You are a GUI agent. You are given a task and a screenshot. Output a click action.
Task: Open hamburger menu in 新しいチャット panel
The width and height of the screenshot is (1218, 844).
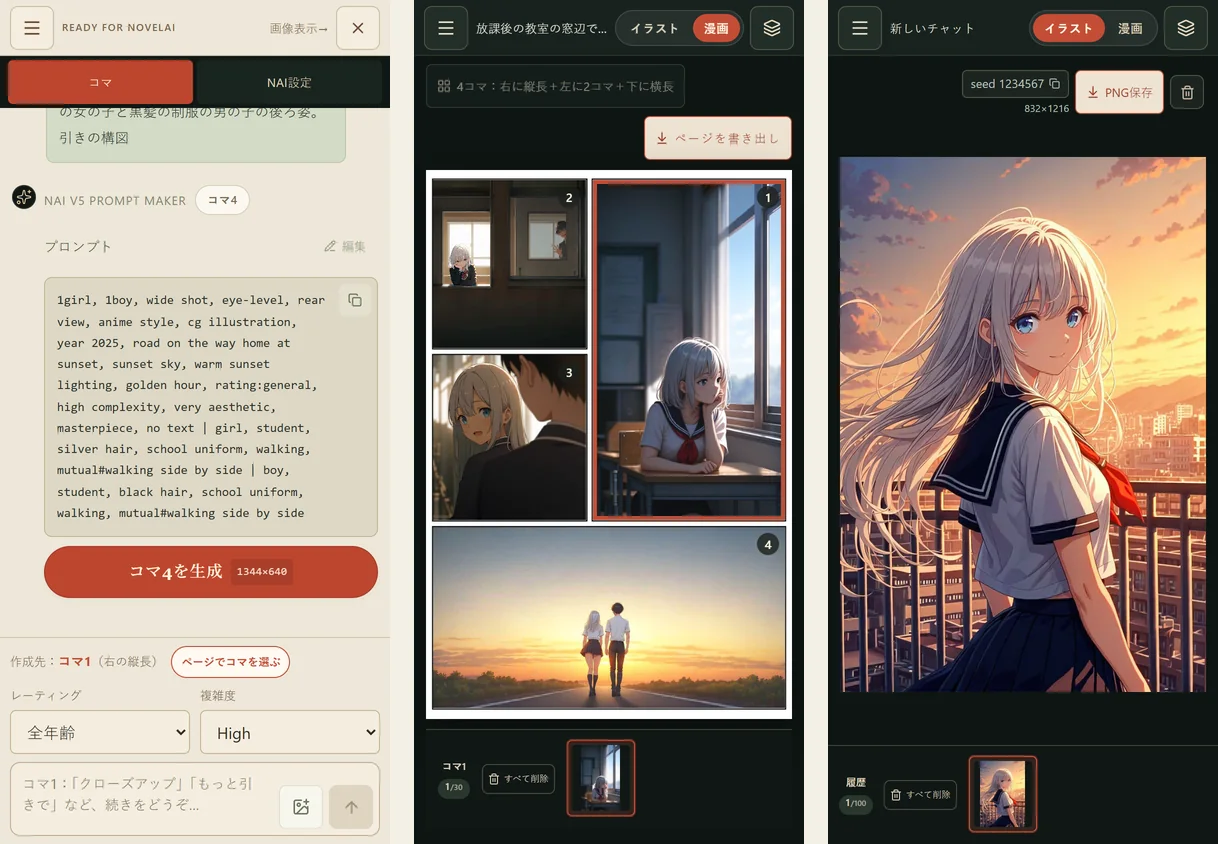pos(860,28)
